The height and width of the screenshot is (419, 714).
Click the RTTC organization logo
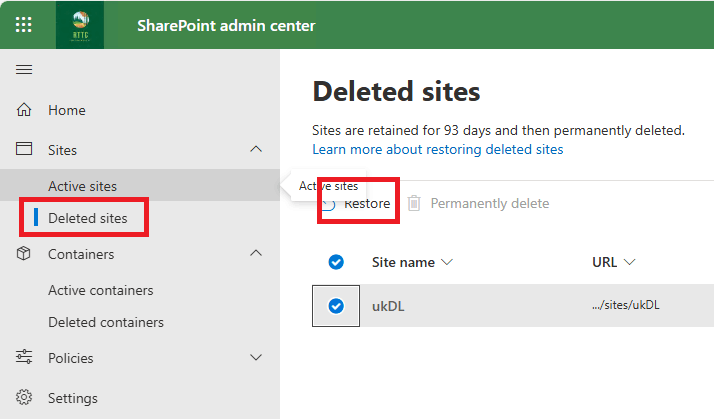point(80,25)
